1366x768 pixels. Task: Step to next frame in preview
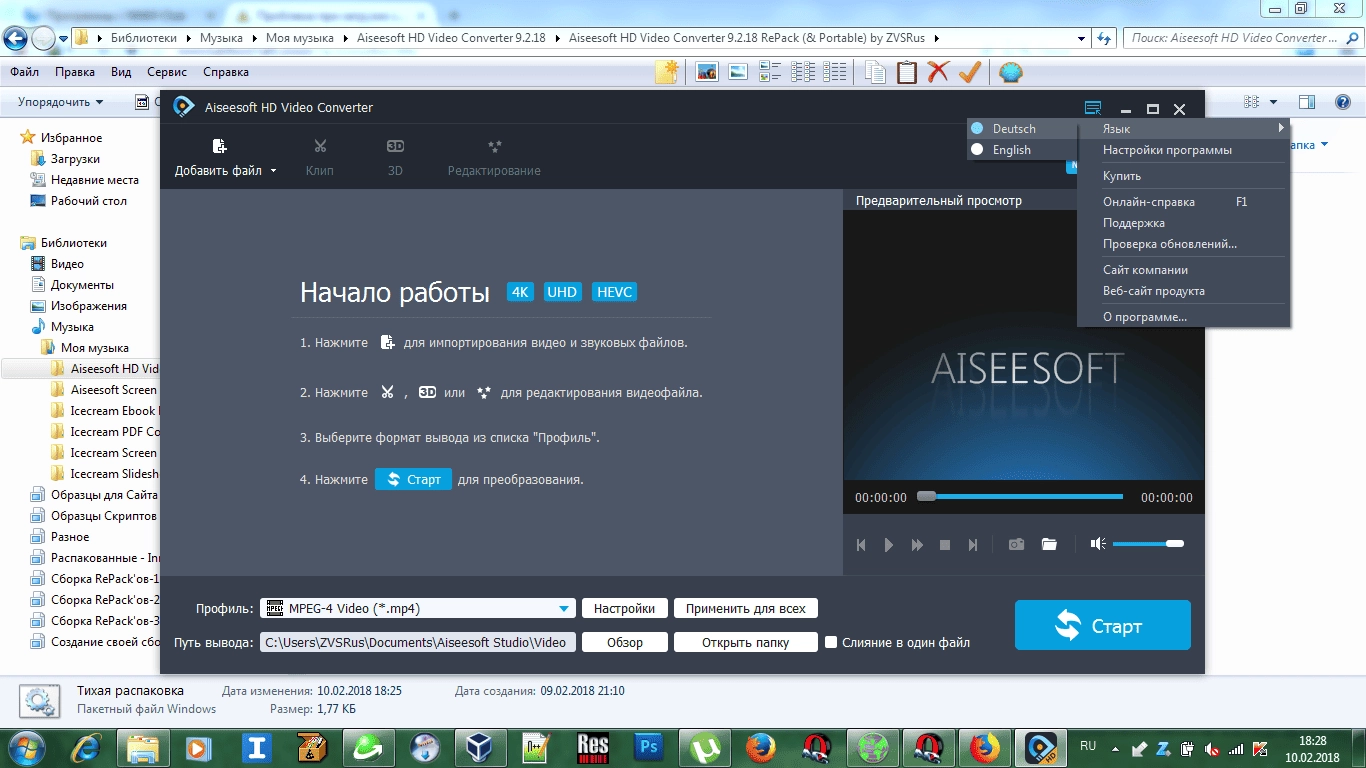(973, 545)
